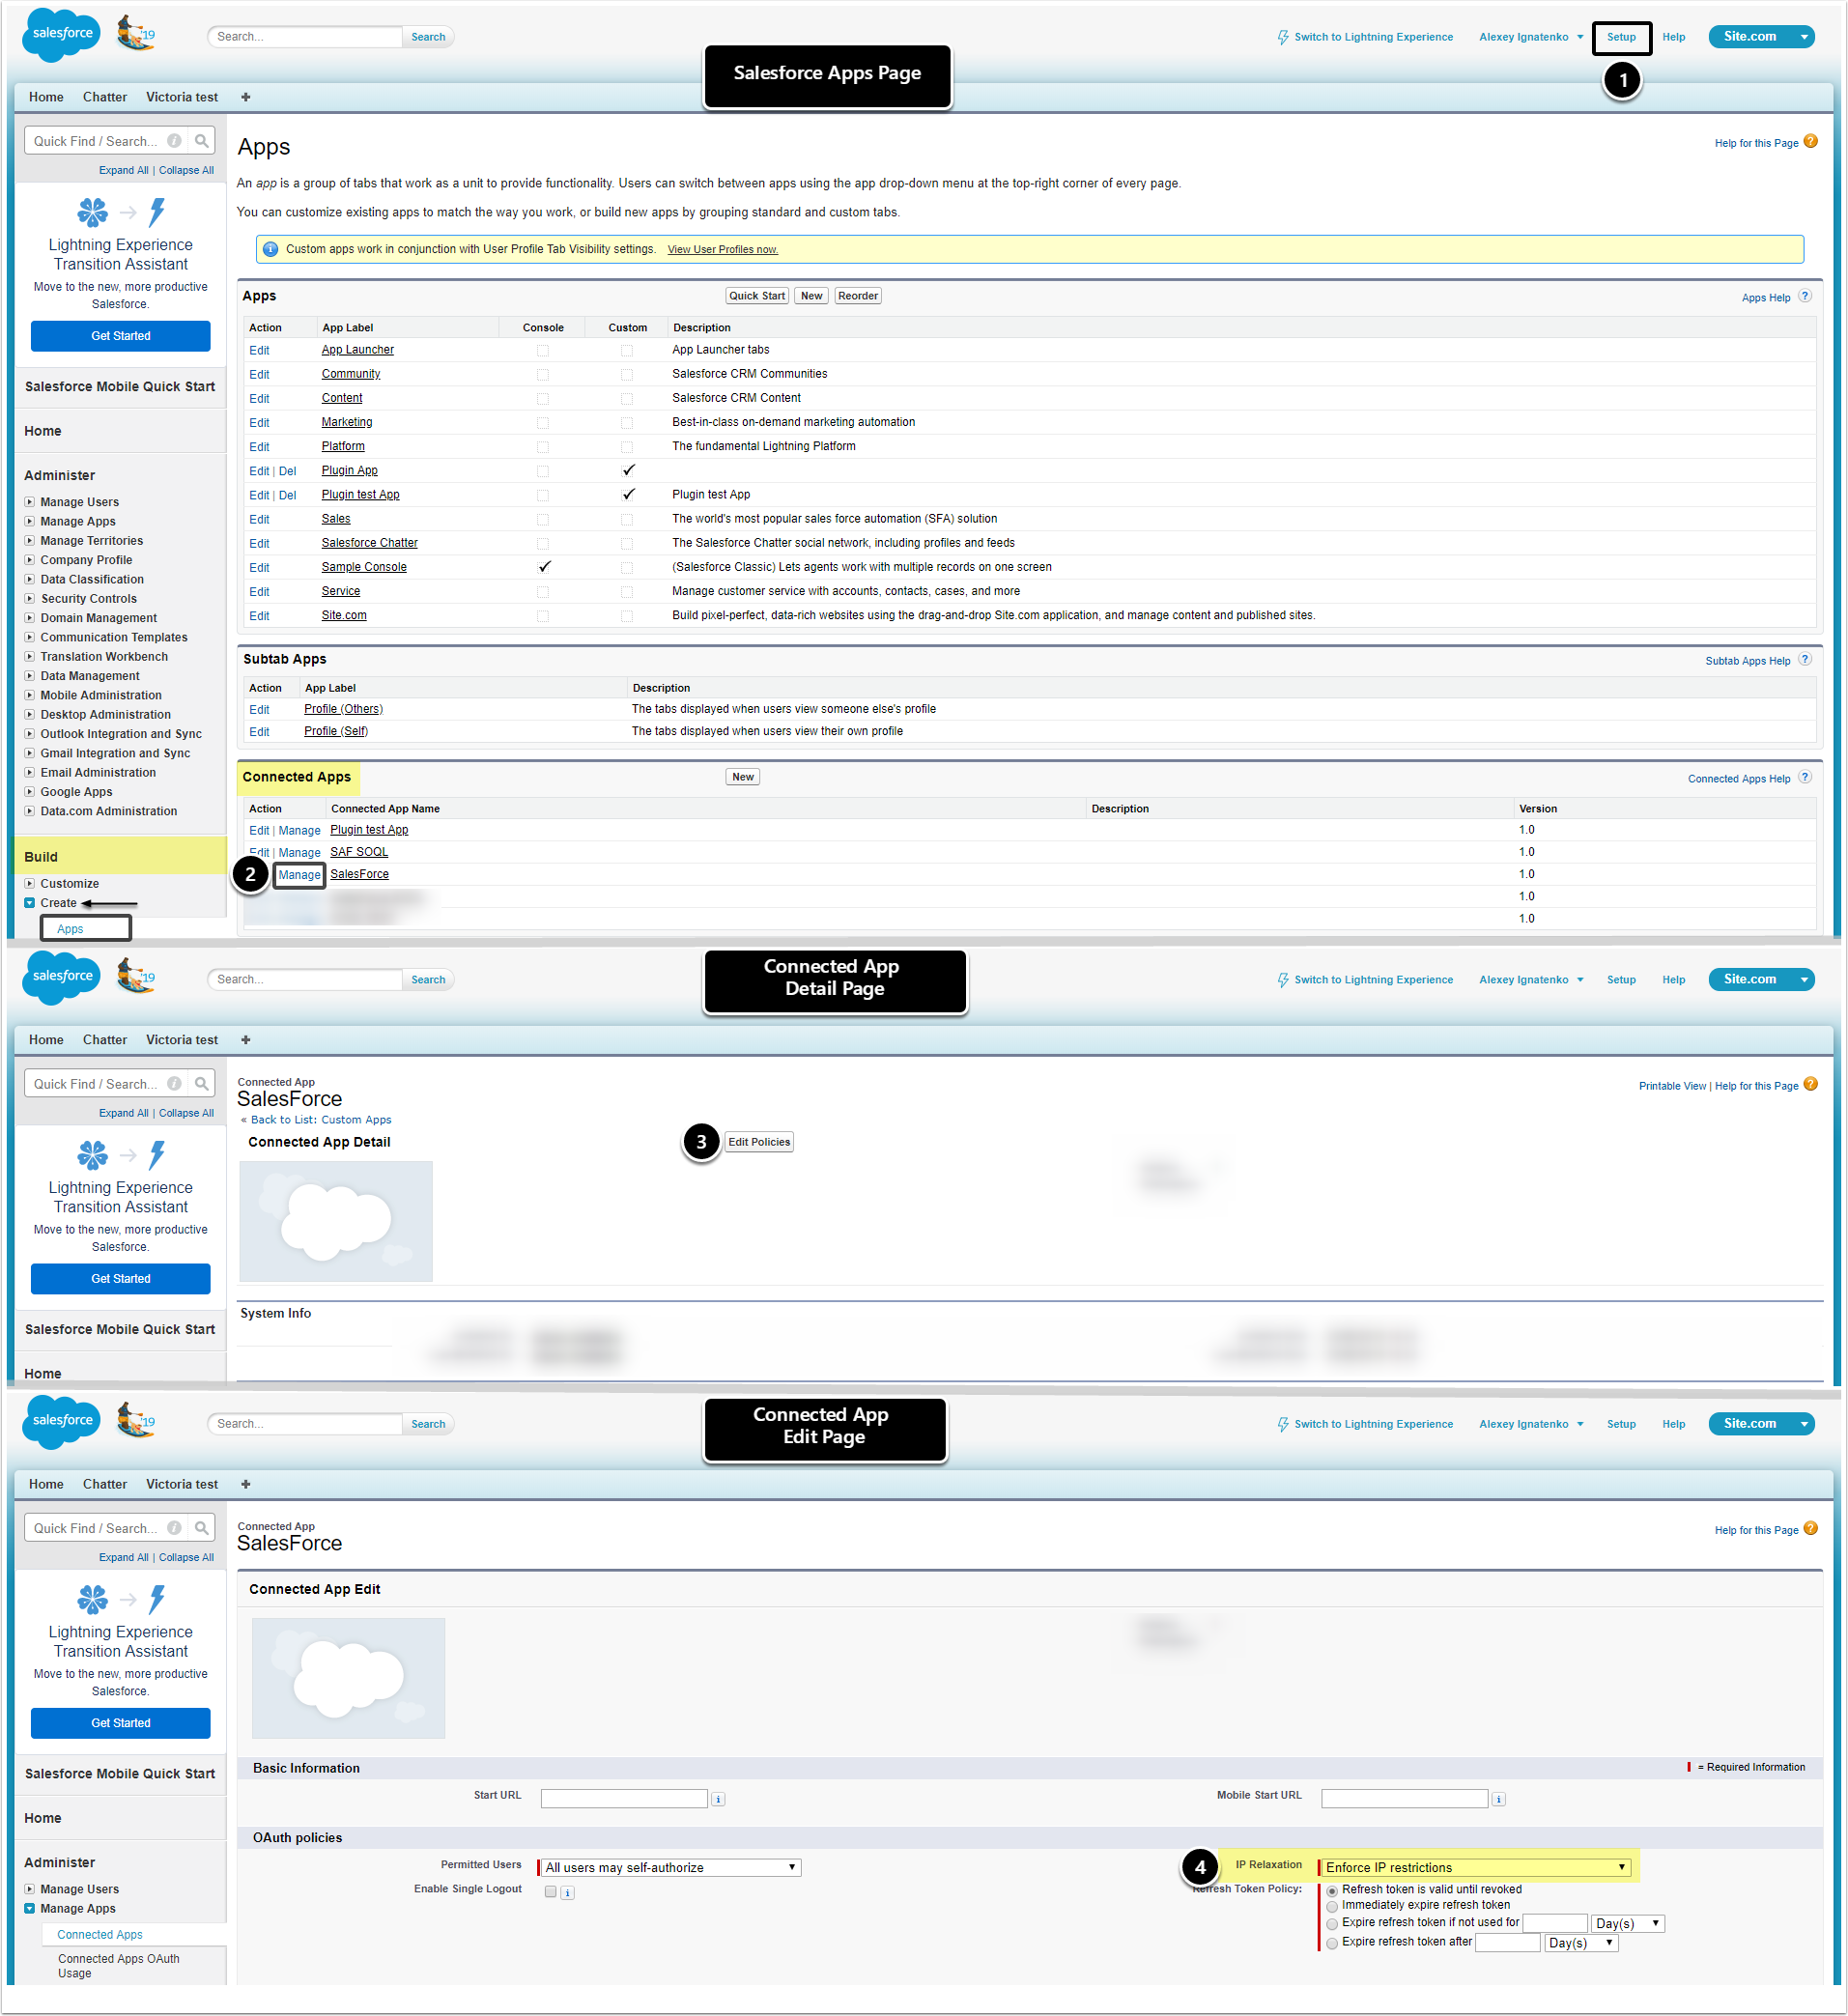Click the New button in Connected Apps section
Image resolution: width=1848 pixels, height=2016 pixels.
[x=743, y=777]
